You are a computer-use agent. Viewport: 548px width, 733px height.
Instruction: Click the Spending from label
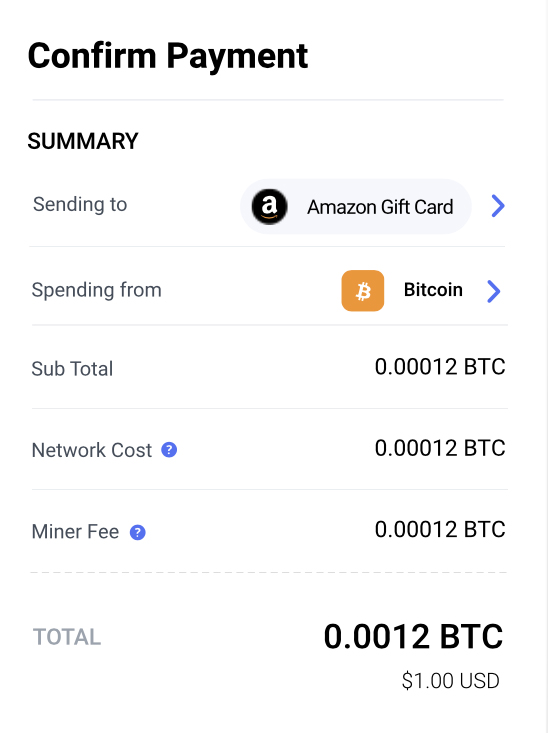[x=97, y=290]
